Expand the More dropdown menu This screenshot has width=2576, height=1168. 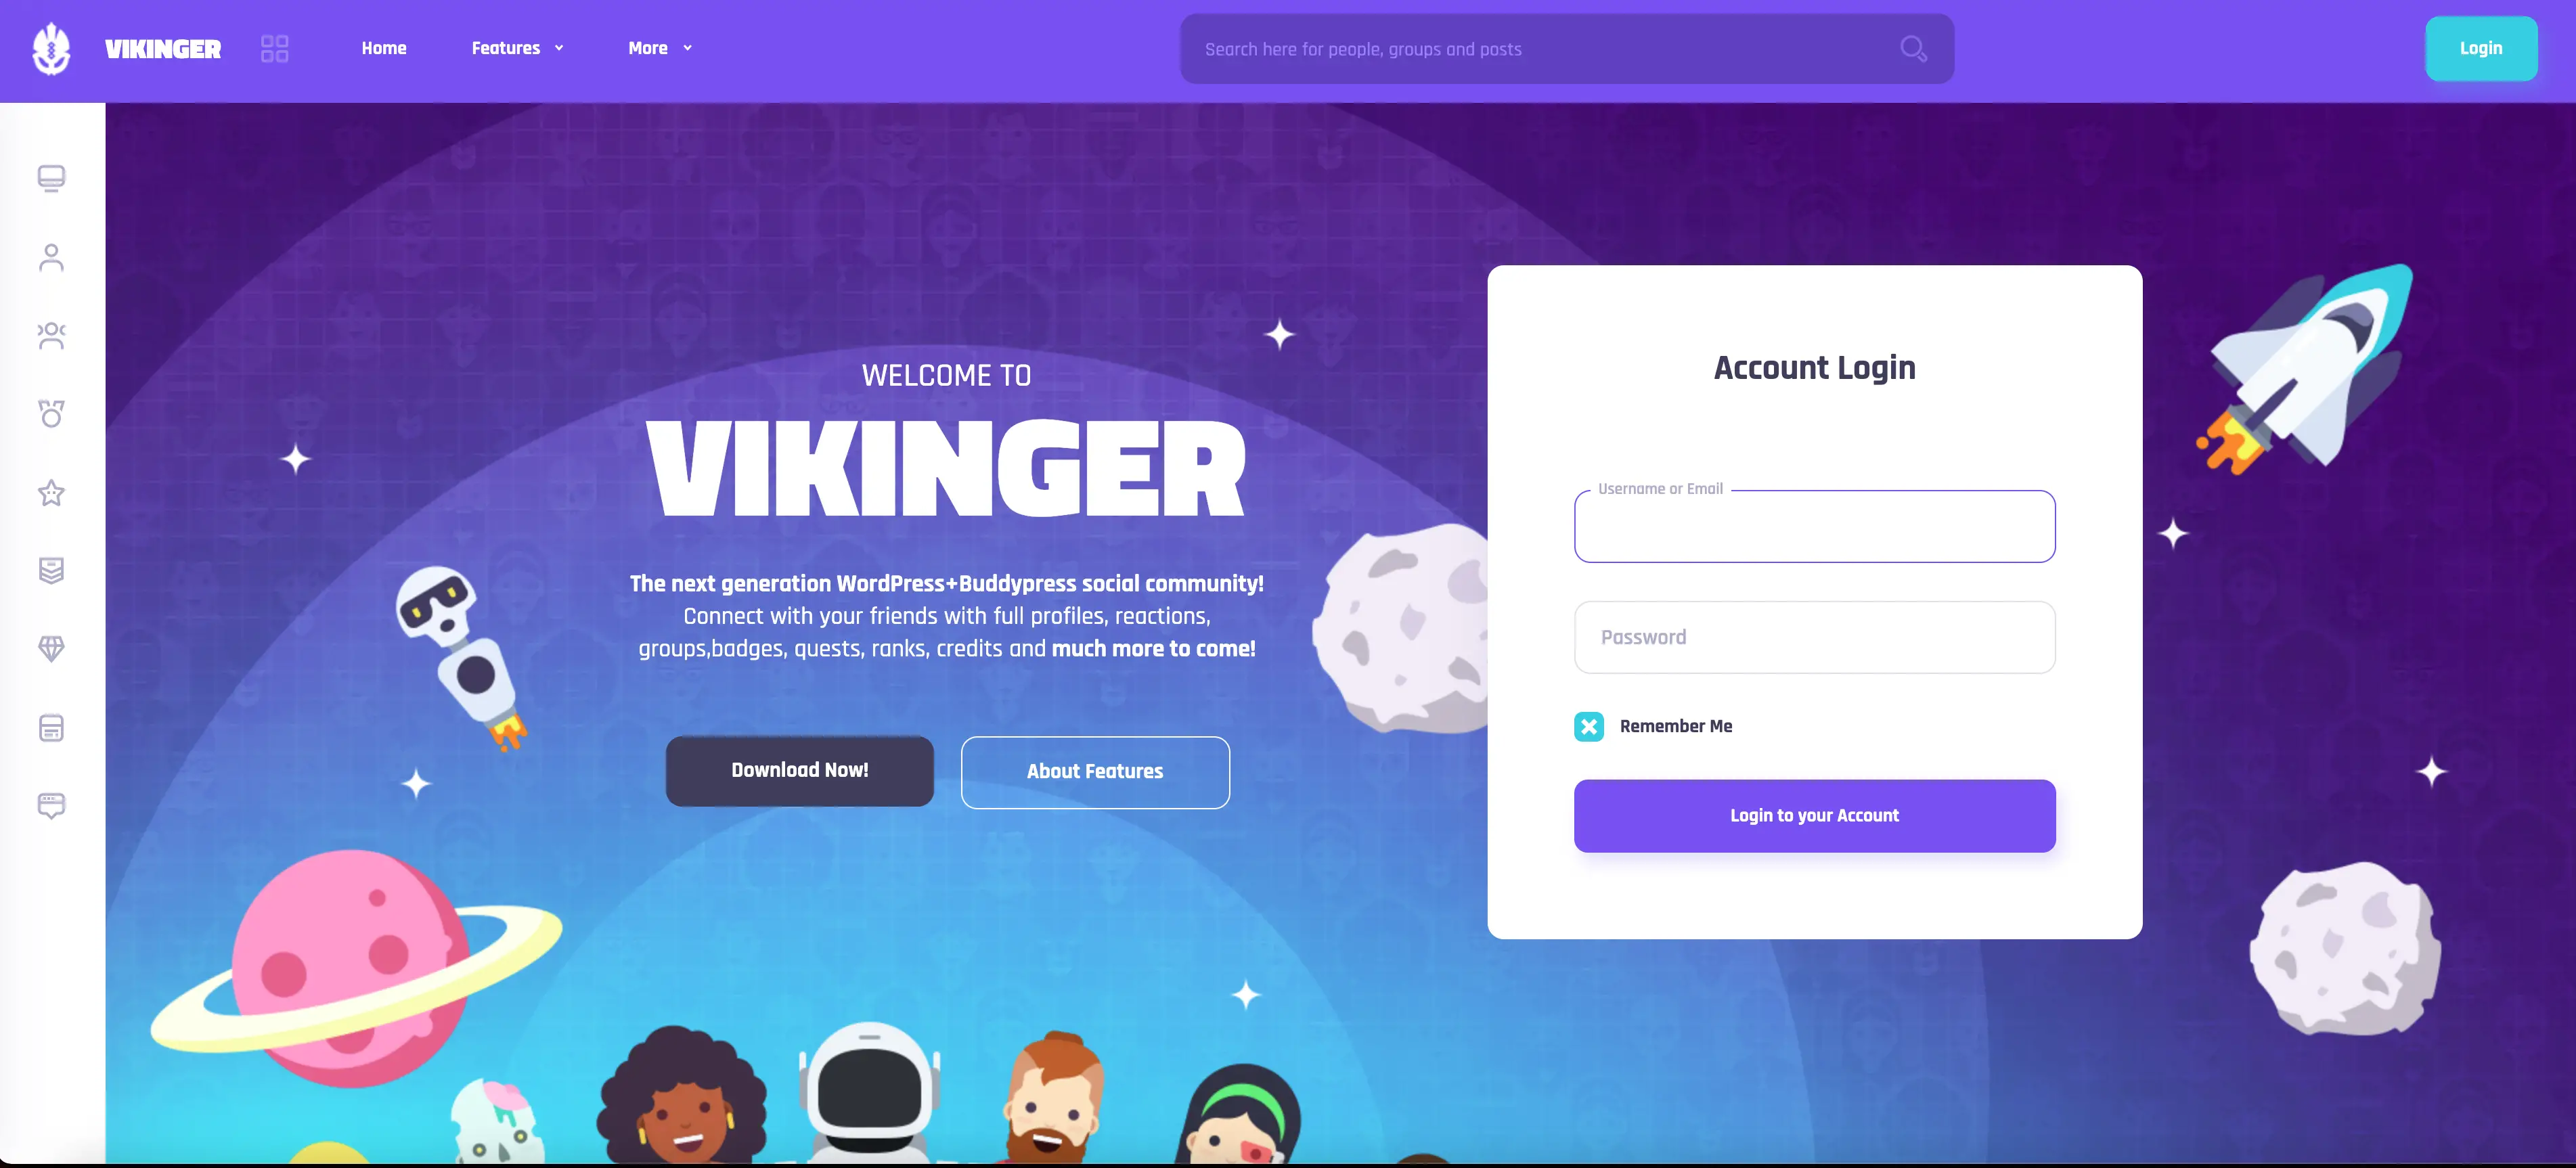pos(659,47)
